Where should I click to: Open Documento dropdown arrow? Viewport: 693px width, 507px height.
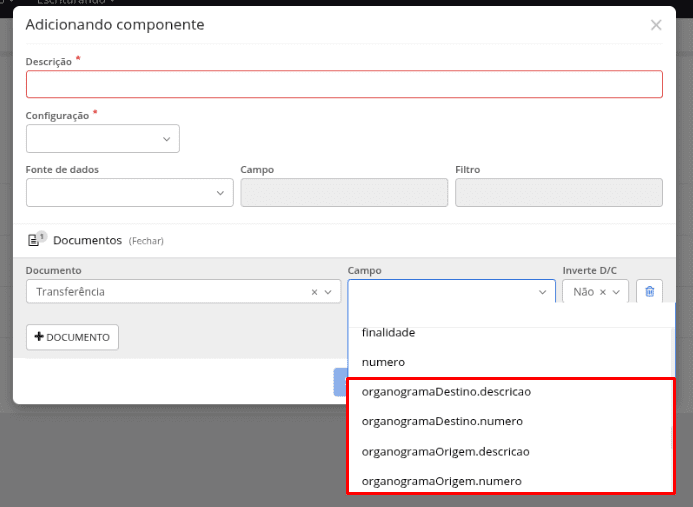click(x=328, y=292)
